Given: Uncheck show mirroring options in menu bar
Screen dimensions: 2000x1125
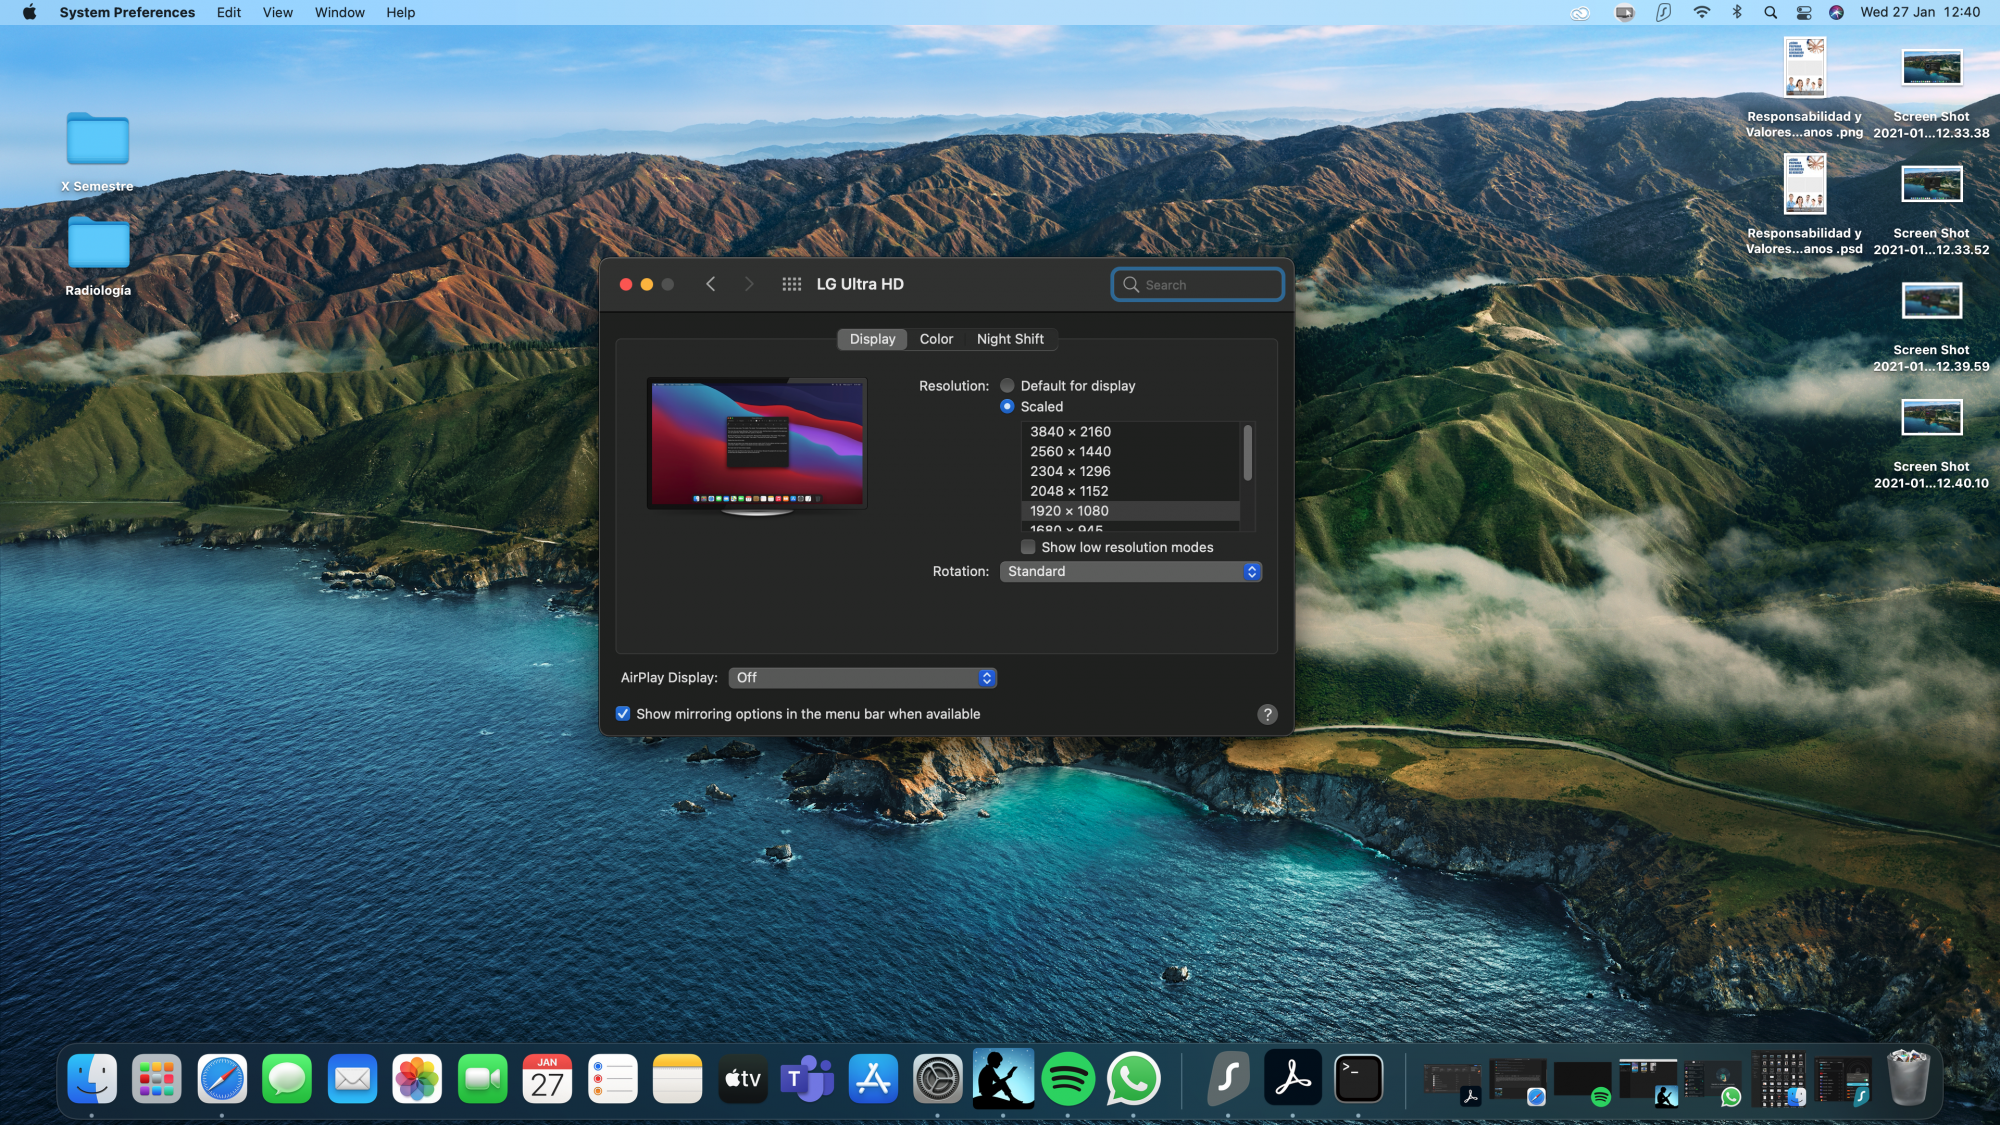Looking at the screenshot, I should (x=623, y=714).
